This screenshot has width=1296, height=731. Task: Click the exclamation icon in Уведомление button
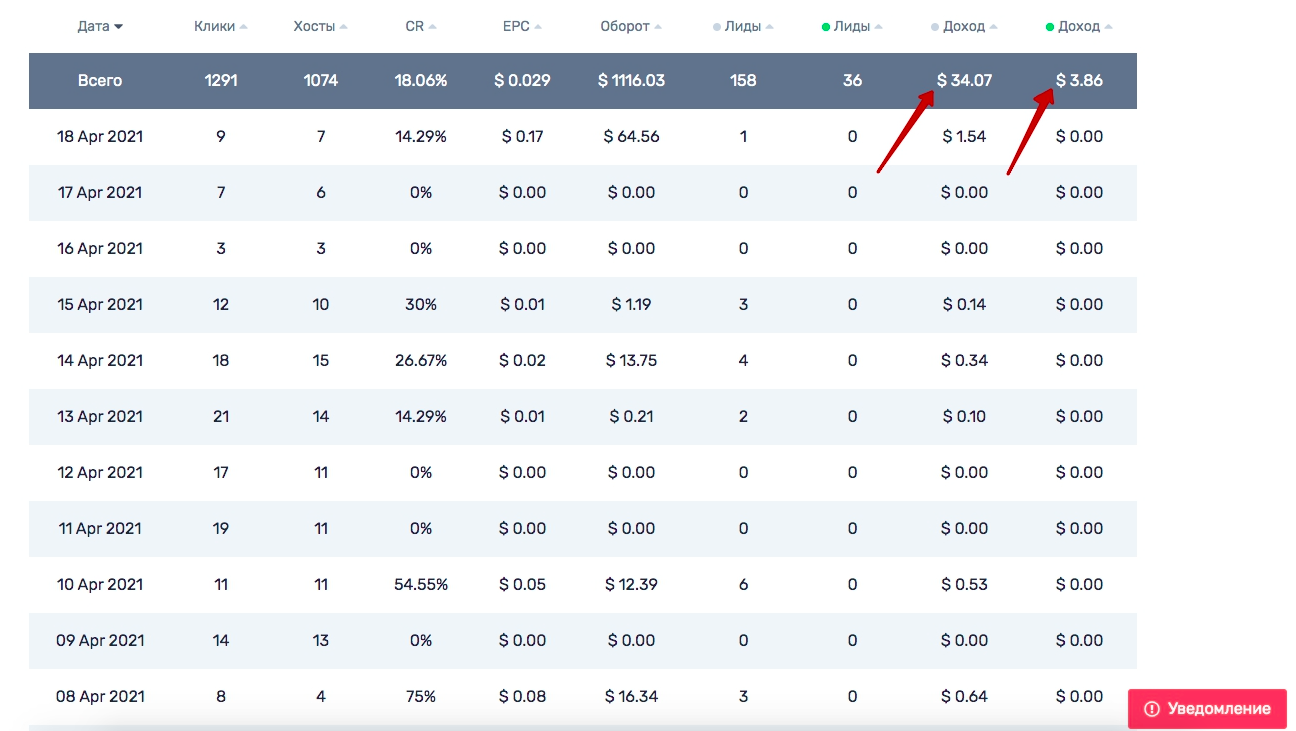click(x=1151, y=709)
